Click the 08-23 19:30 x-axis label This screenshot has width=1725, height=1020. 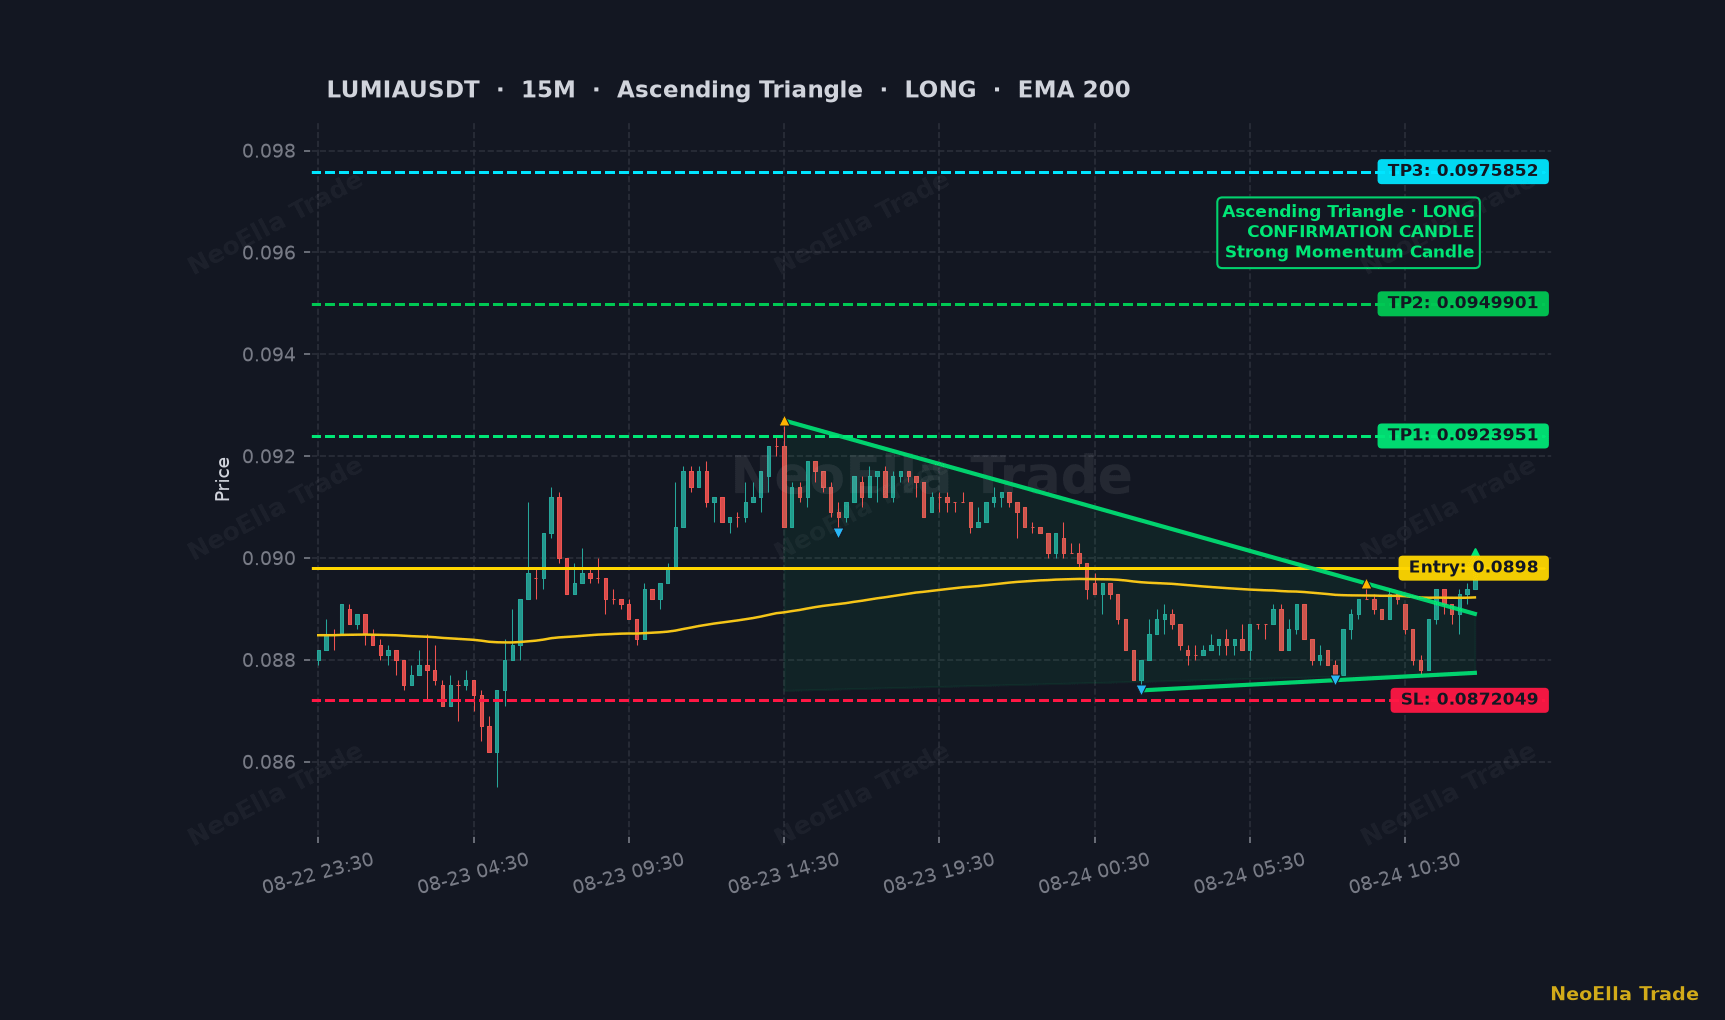click(x=939, y=873)
